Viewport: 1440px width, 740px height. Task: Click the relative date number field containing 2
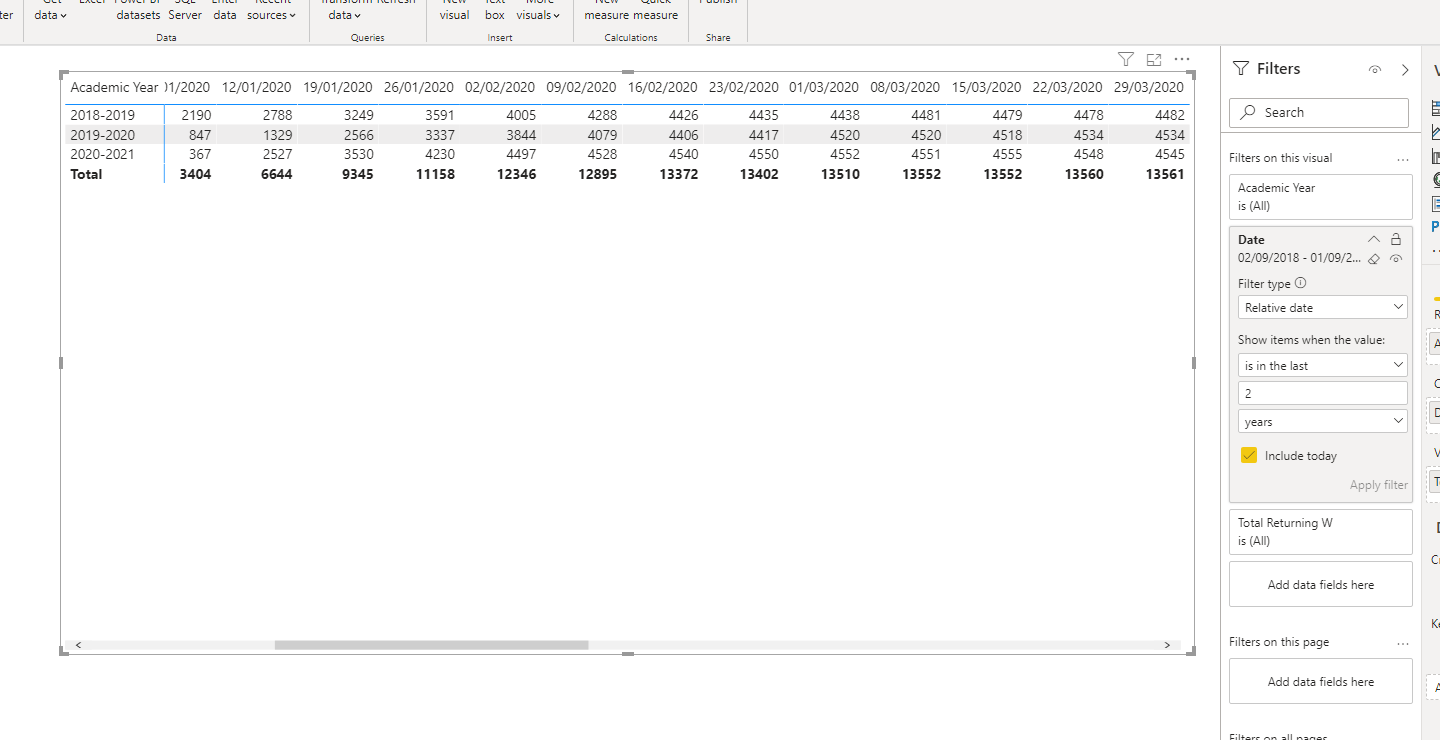click(1322, 394)
